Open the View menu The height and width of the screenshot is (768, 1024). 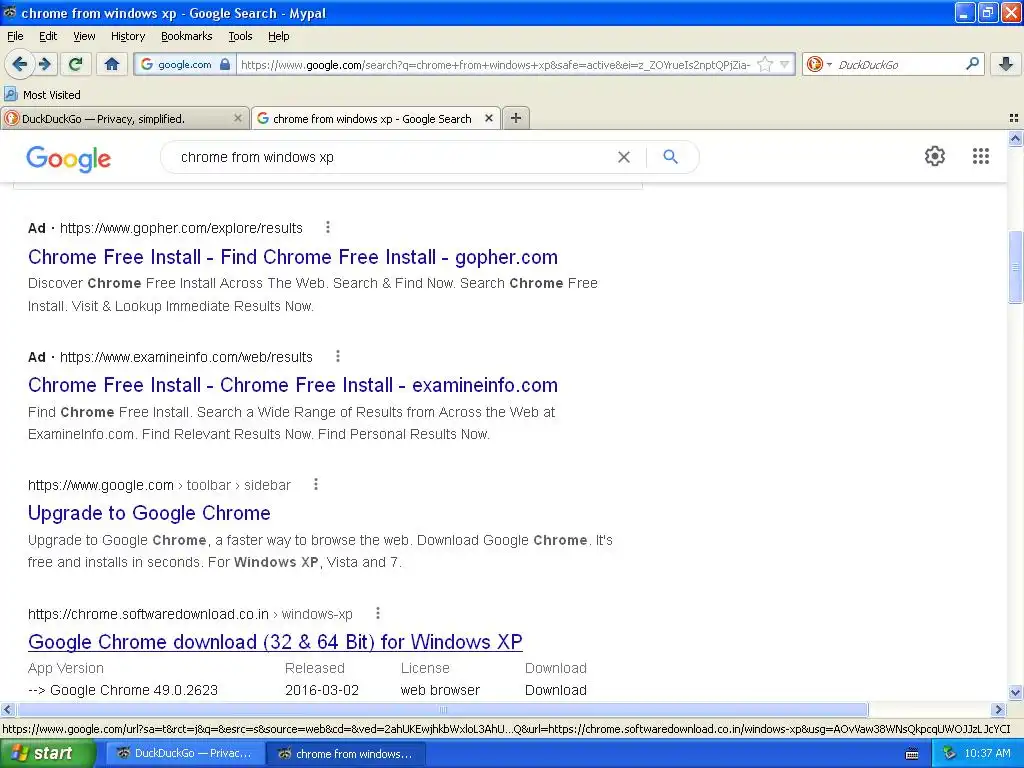(84, 36)
